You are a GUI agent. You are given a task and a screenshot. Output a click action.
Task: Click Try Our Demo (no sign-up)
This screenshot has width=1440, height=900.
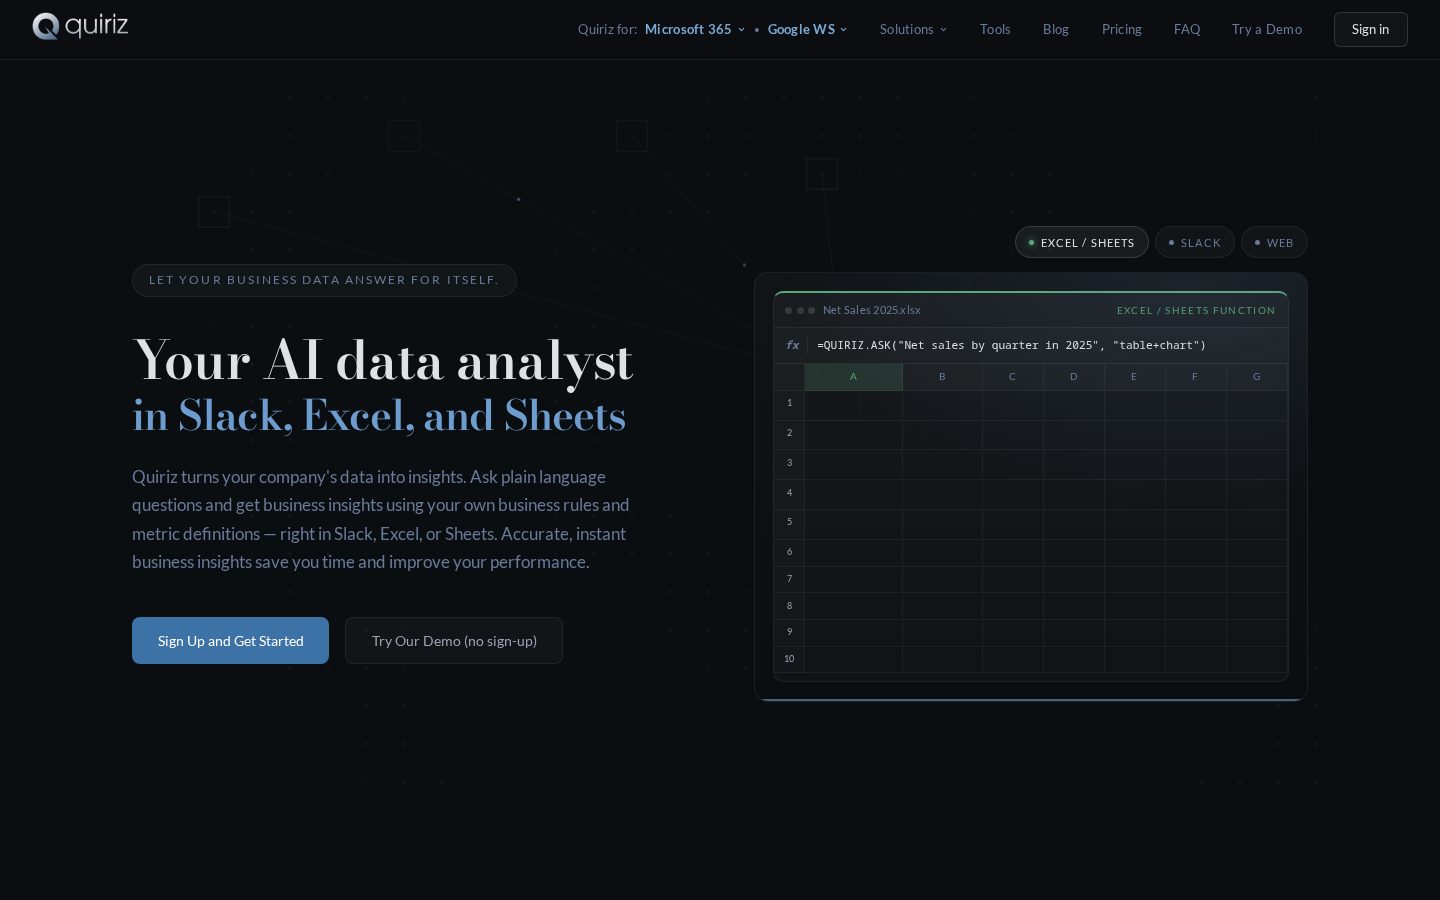(x=454, y=641)
